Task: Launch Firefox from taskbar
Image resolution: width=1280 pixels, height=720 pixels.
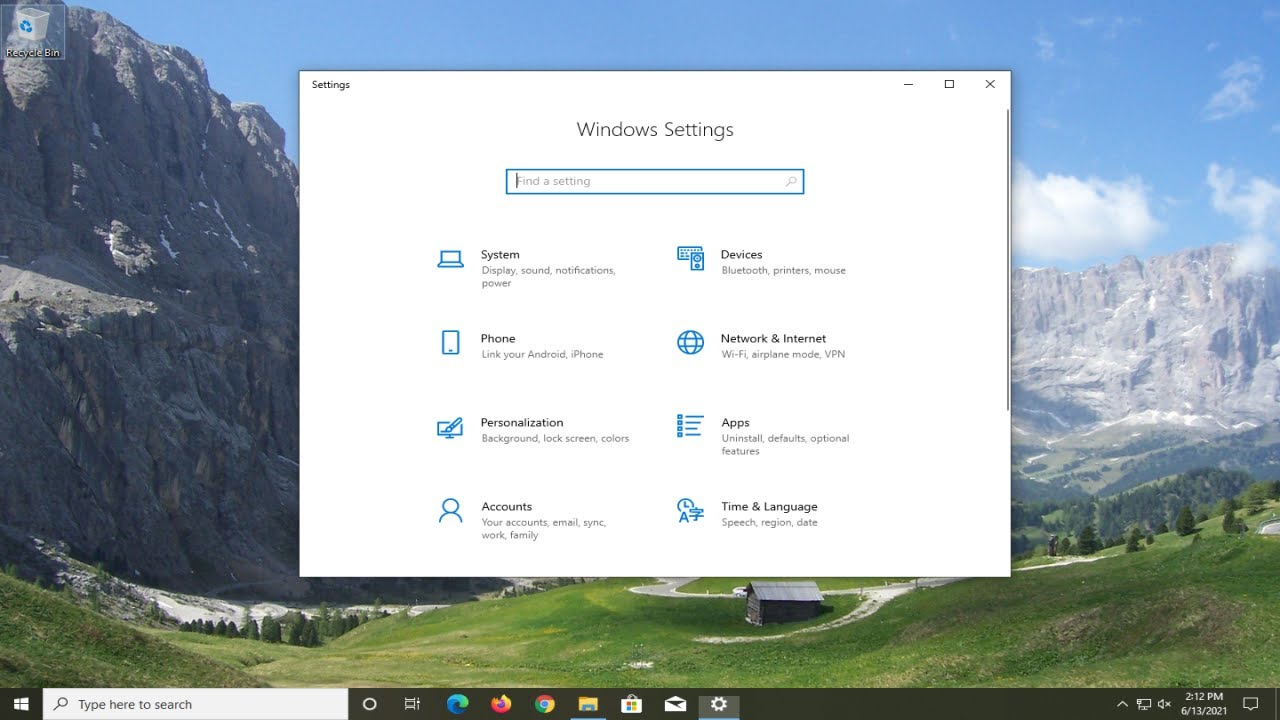Action: (501, 704)
